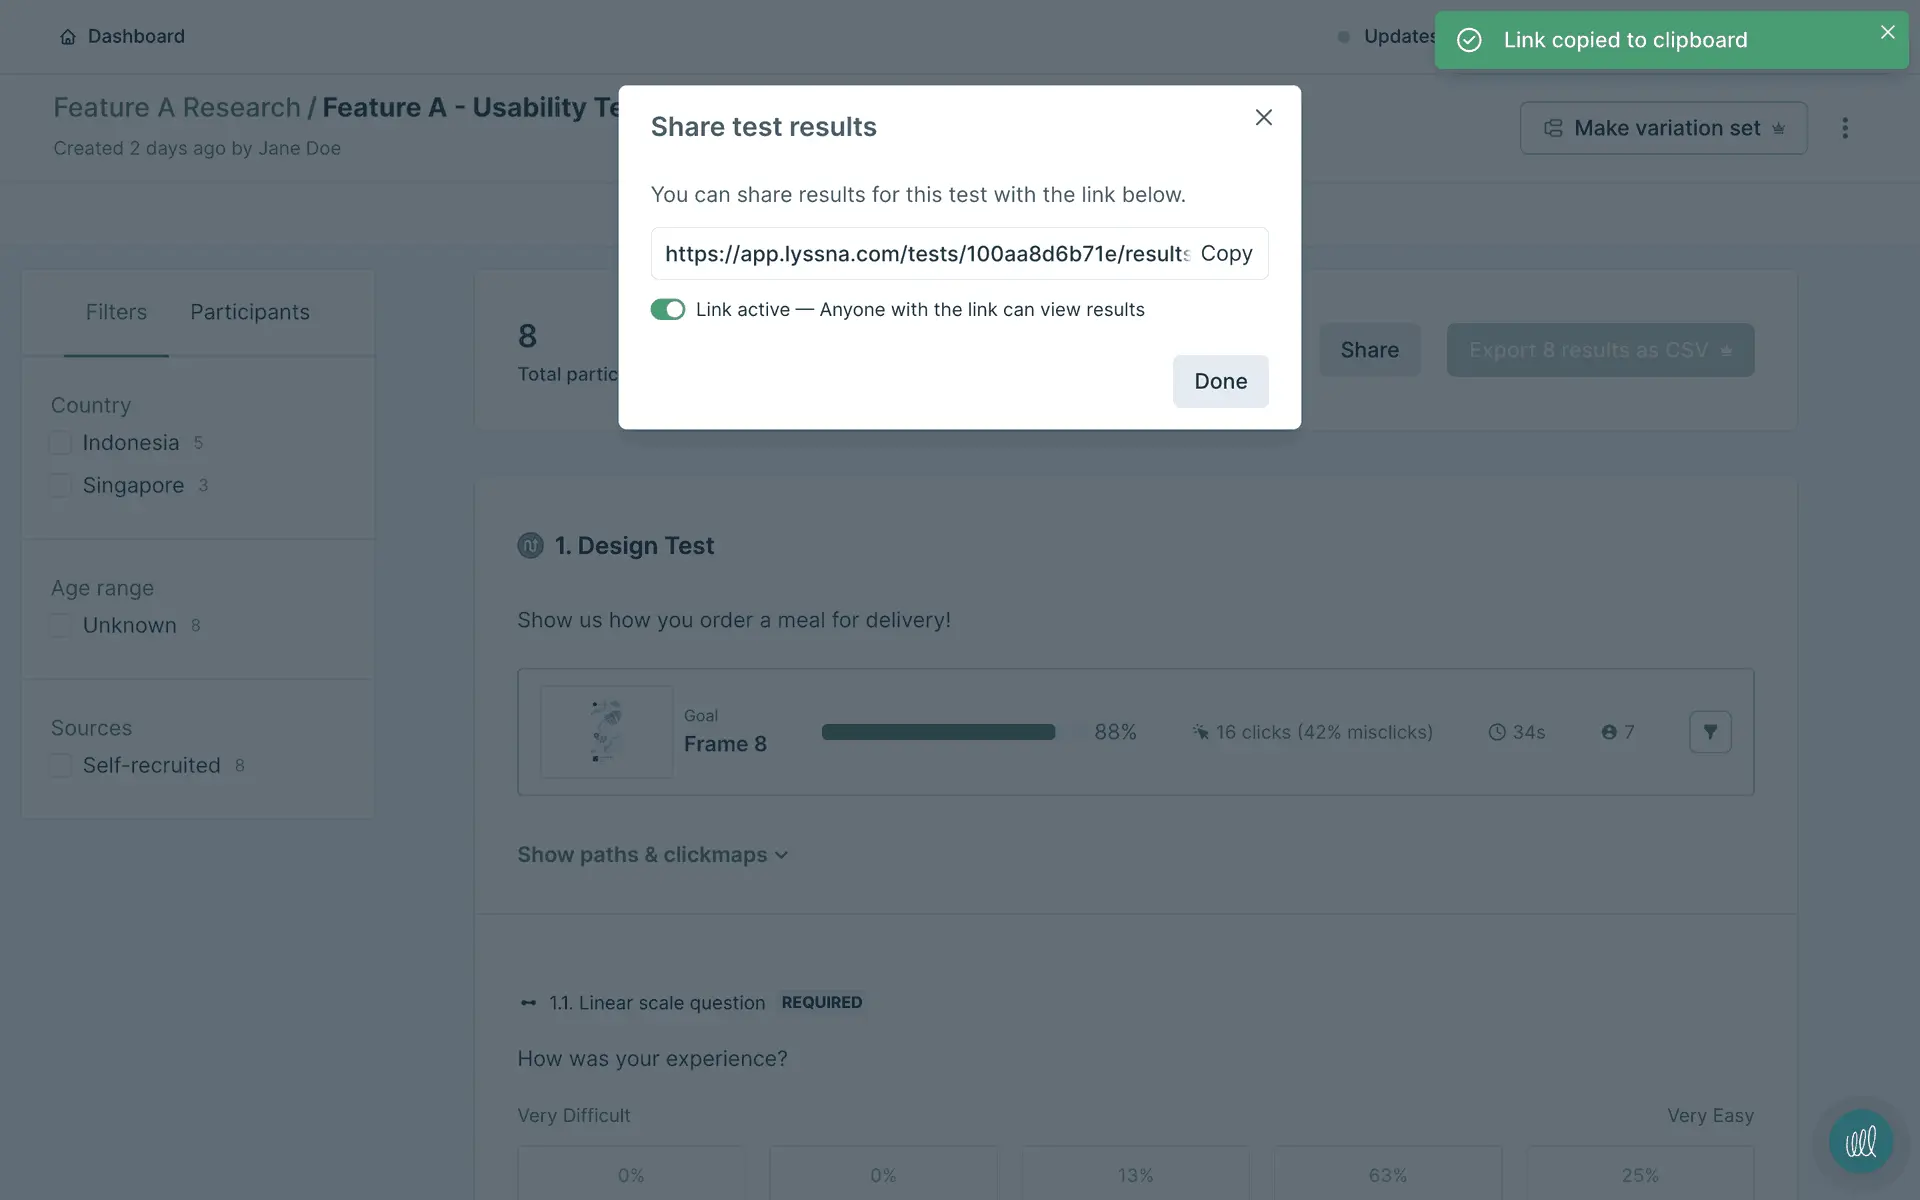Screen dimensions: 1920x1200
Task: Check the Self-recruited source filter
Action: pos(61,766)
